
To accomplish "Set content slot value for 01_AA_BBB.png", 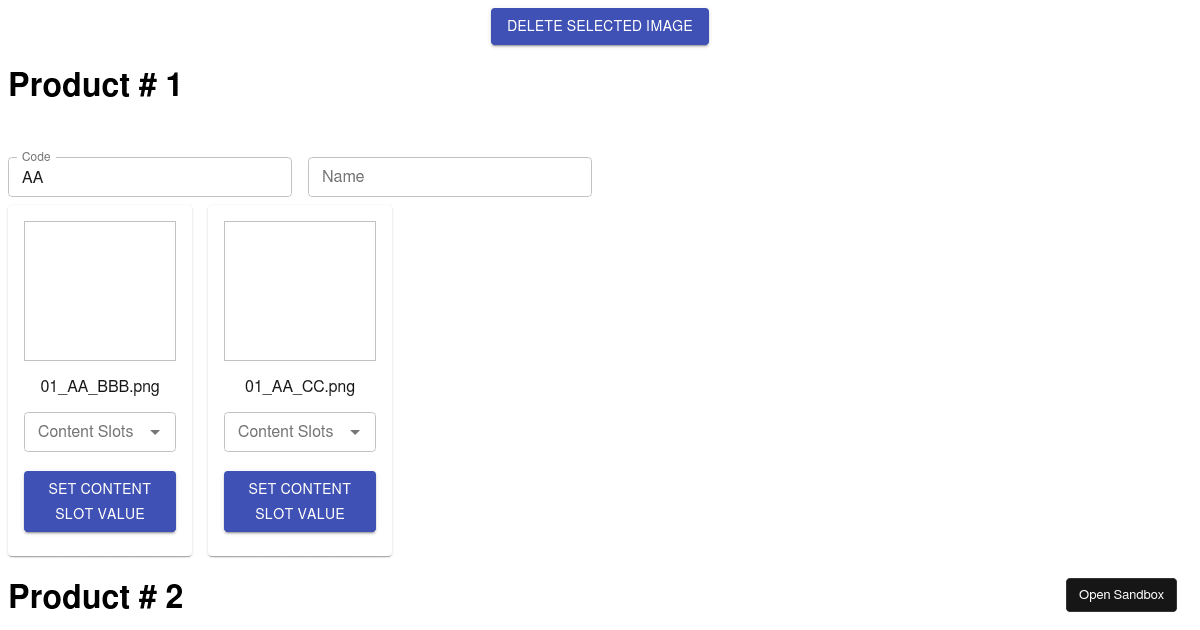I will coord(100,501).
